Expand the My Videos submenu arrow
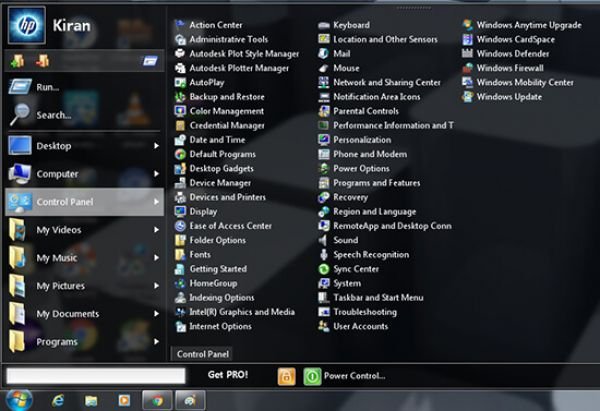Screen dimensions: 600x411 point(156,230)
